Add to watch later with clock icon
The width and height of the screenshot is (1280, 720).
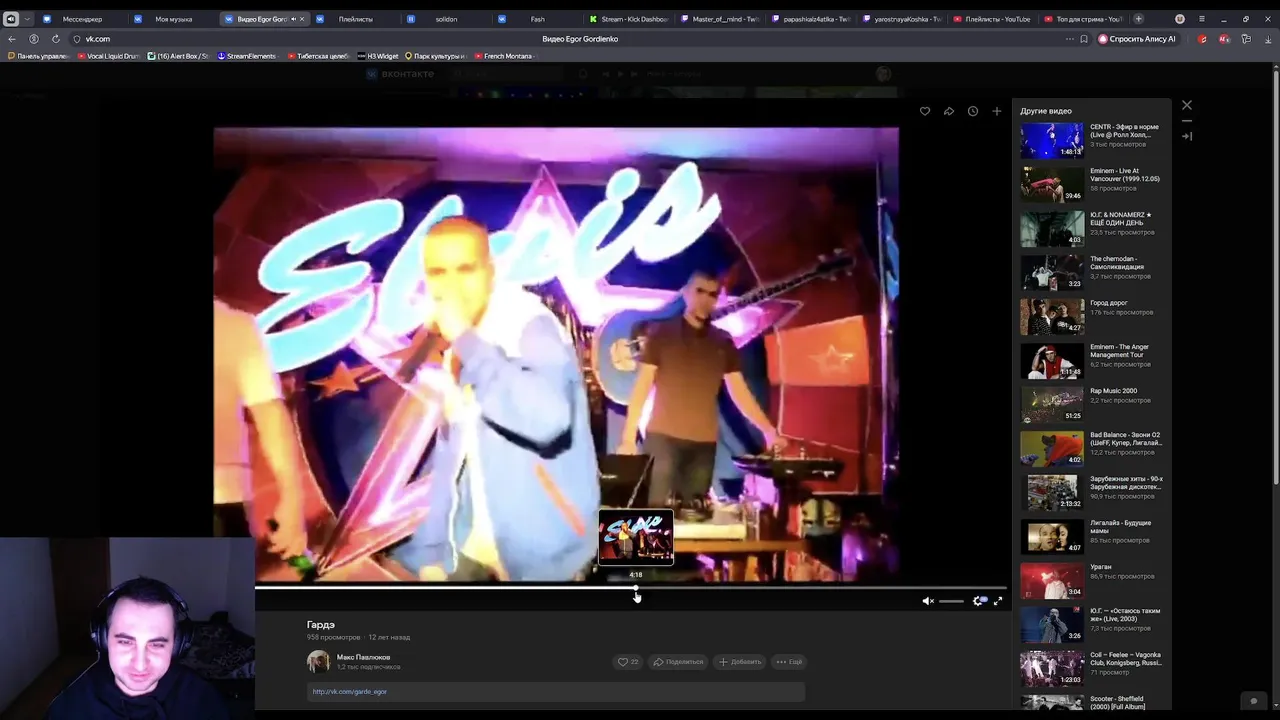click(x=972, y=111)
